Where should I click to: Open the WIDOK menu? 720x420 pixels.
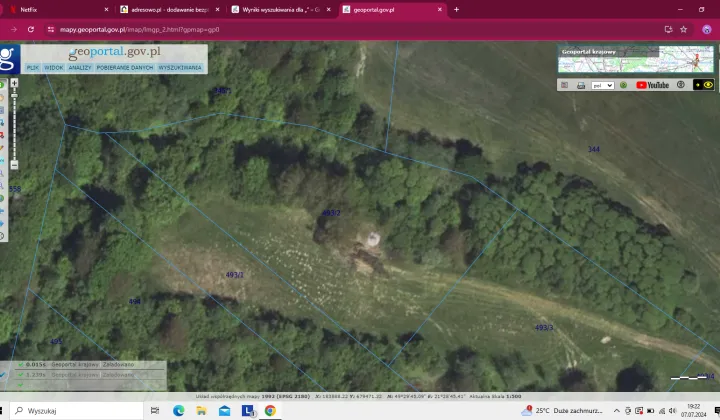click(x=54, y=68)
